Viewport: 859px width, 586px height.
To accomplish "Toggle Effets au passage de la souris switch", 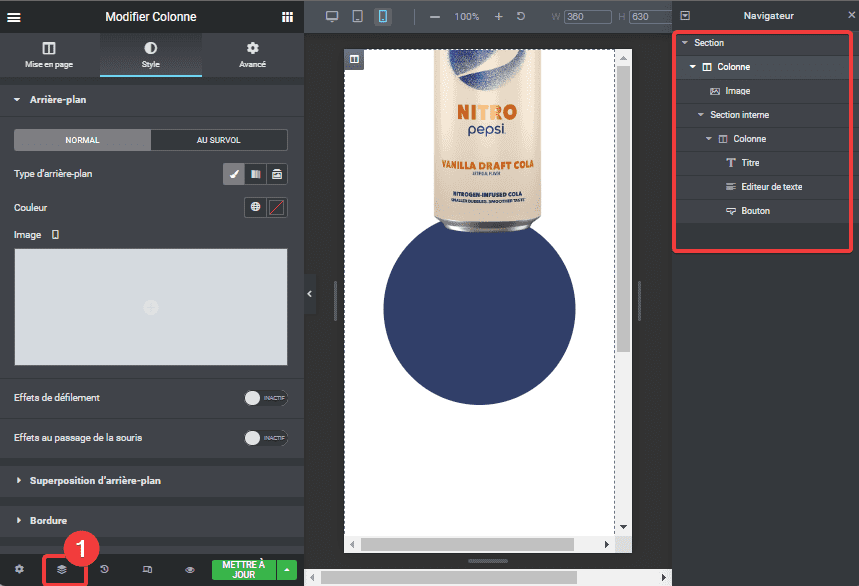I will (x=266, y=438).
